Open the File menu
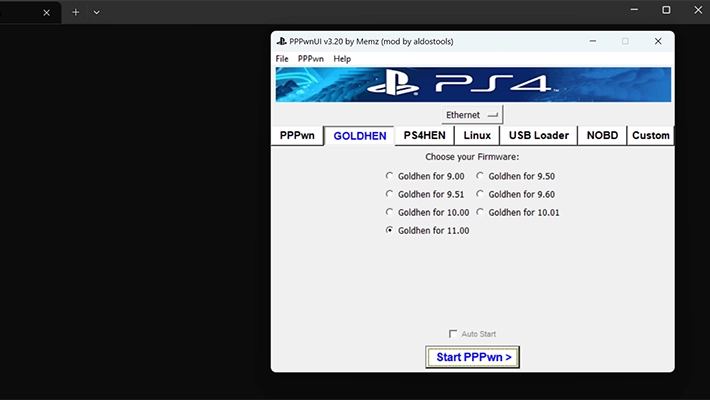This screenshot has width=710, height=400. 282,59
